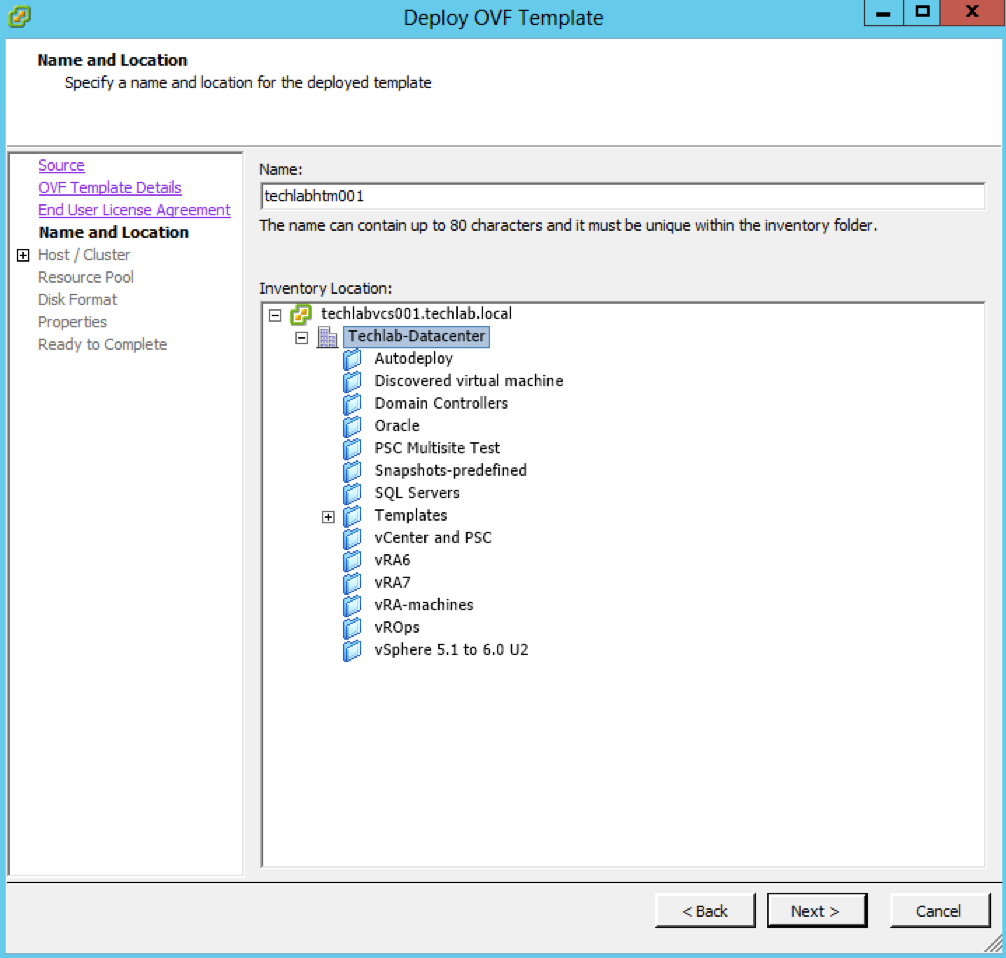
Task: Select the Templates folder label
Action: (x=411, y=515)
